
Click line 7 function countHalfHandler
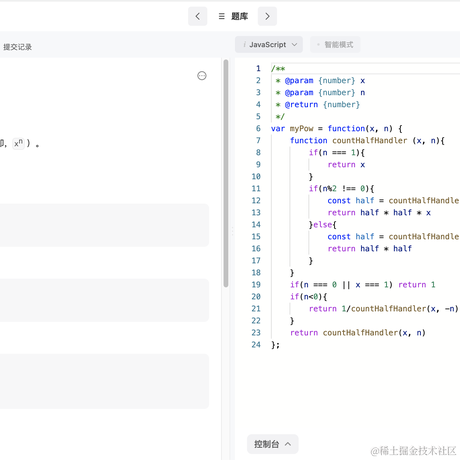coord(367,141)
